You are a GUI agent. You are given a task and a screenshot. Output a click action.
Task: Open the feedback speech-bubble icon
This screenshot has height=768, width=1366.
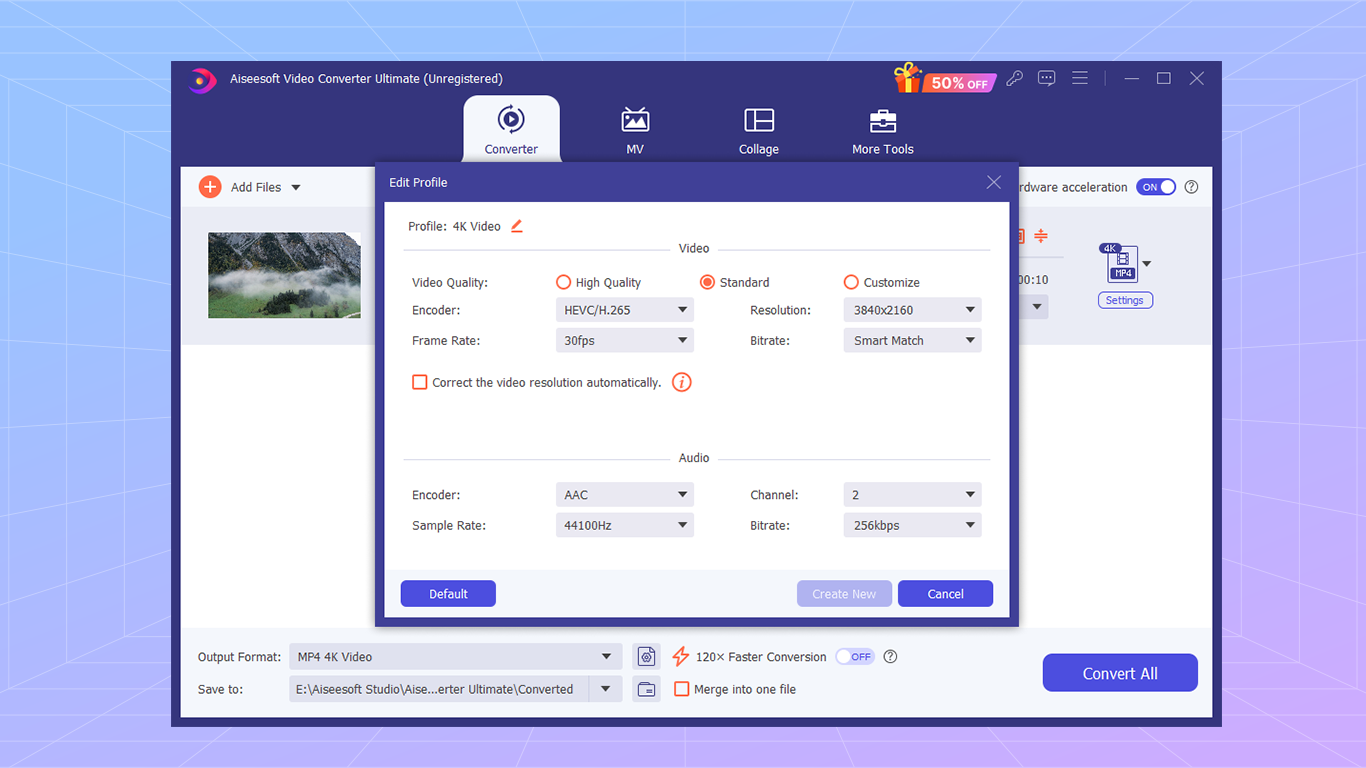[1046, 77]
